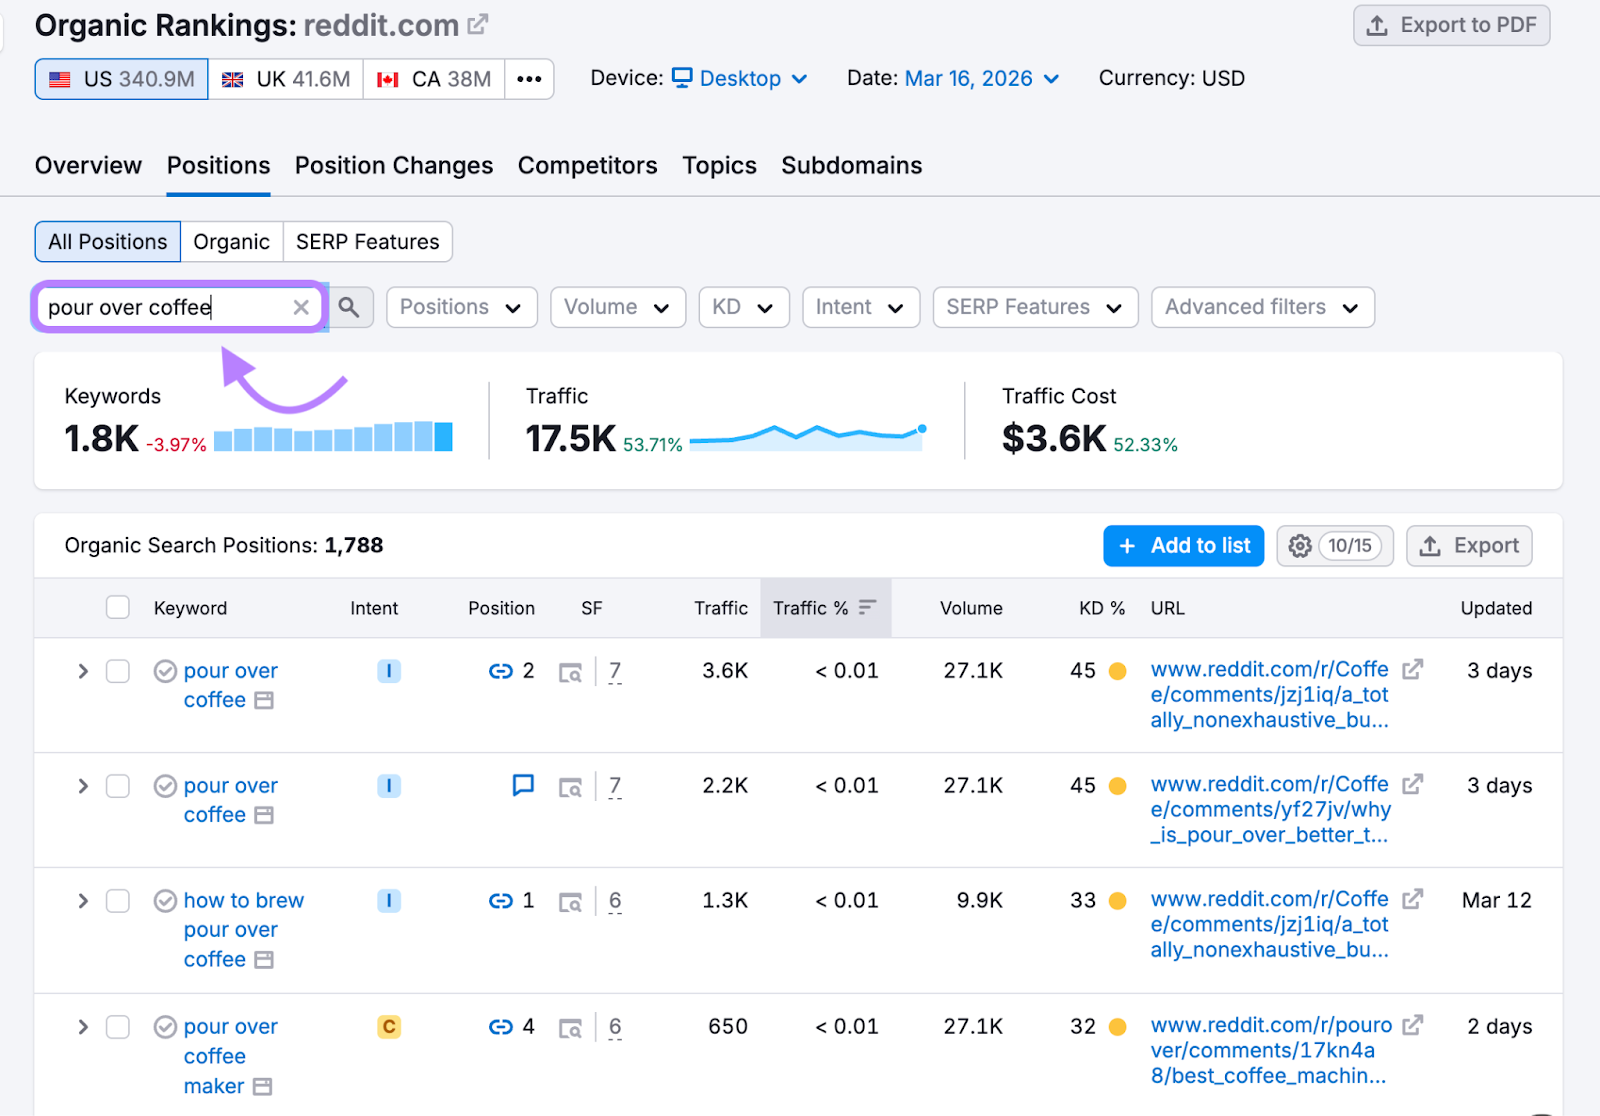The height and width of the screenshot is (1116, 1600).
Task: Click the Traffic % sort icon
Action: tap(867, 608)
